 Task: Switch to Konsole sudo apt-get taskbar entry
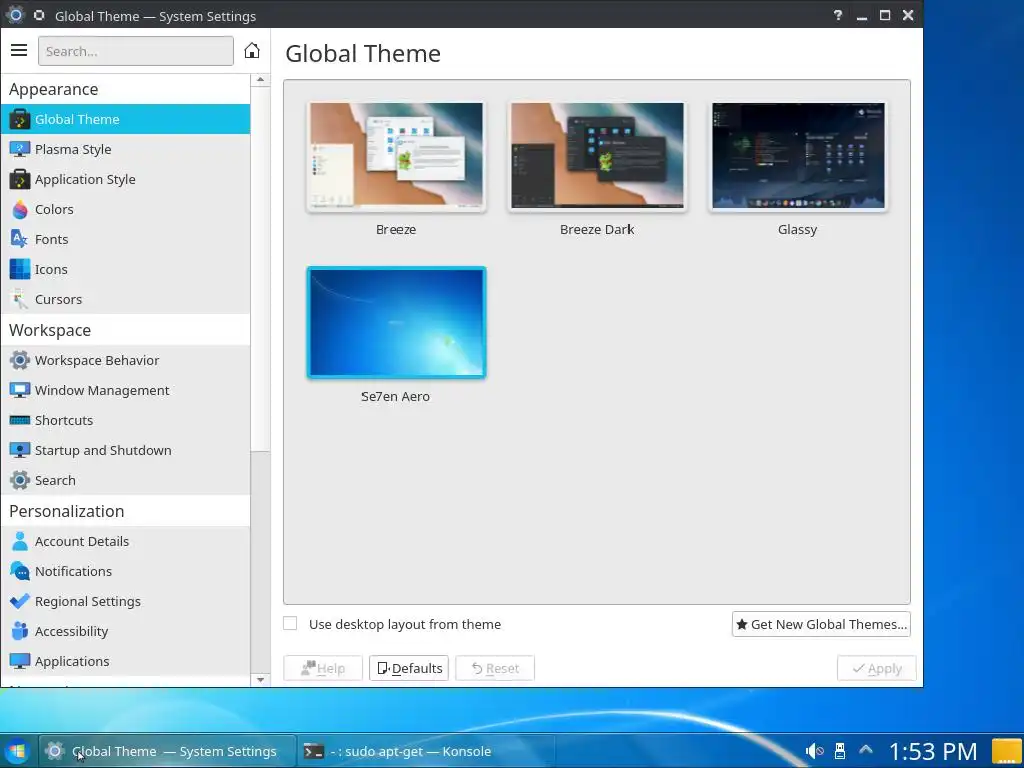[426, 751]
